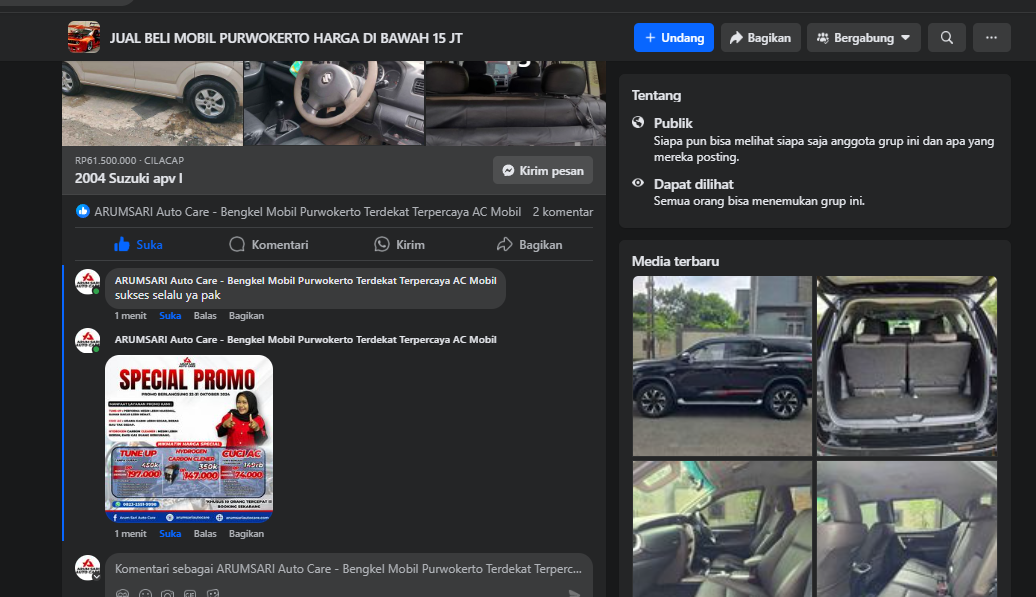The image size is (1036, 597).
Task: Open author name above the Special Promo image
Action: click(305, 339)
